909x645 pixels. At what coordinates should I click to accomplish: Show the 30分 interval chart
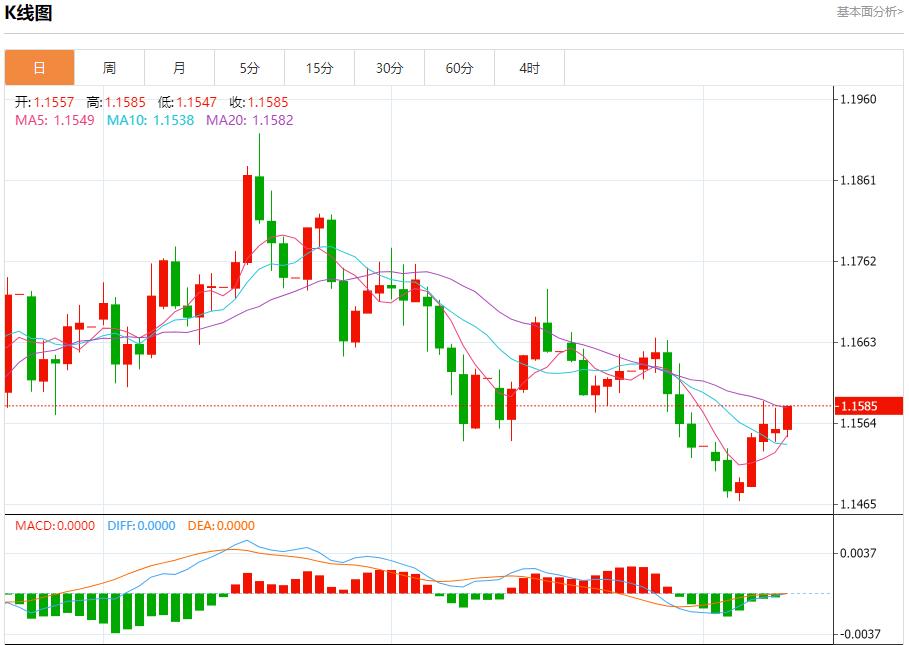point(389,68)
